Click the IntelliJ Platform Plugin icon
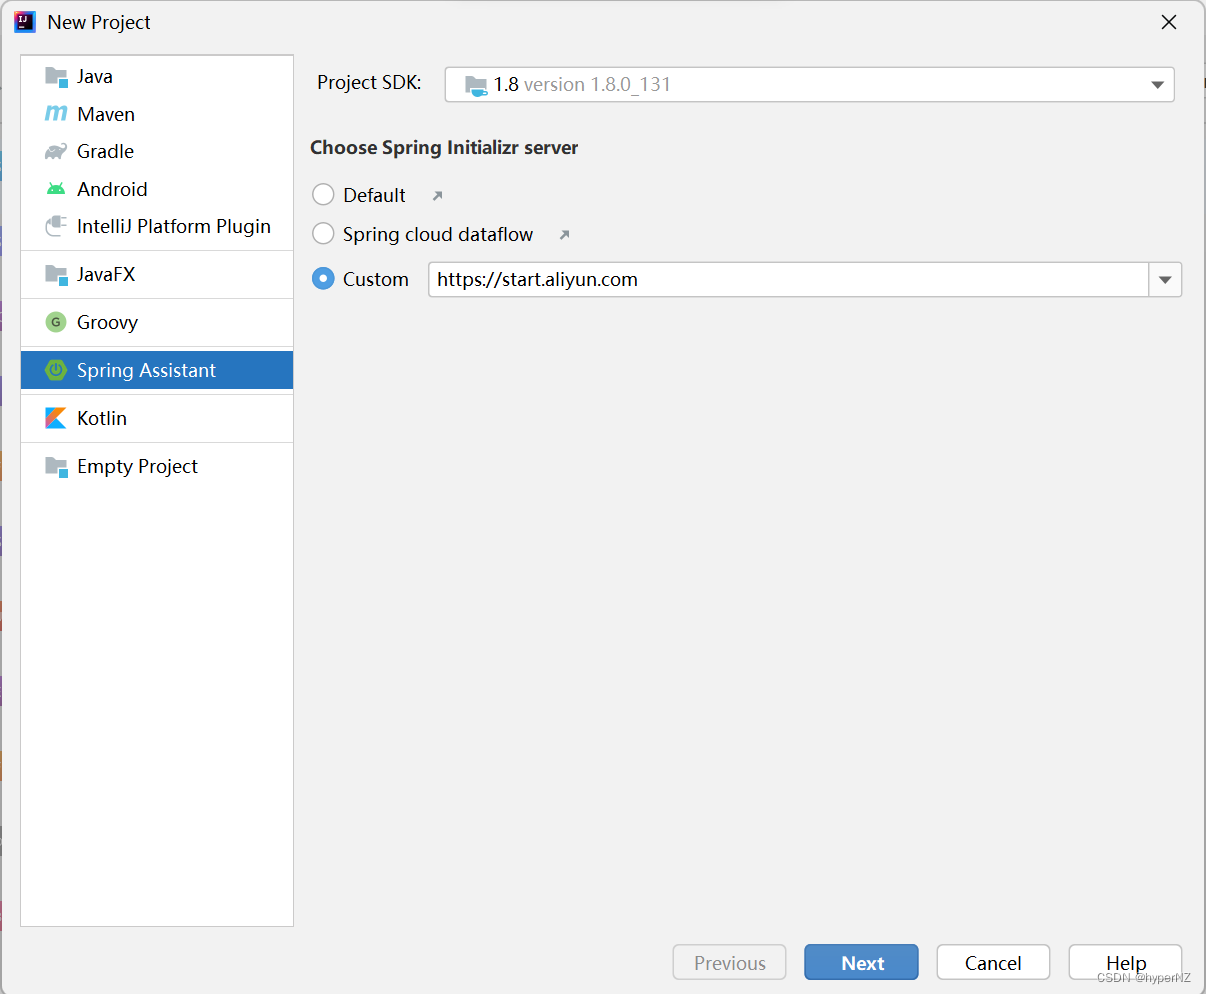Screen dimensions: 1206x994 (56, 227)
